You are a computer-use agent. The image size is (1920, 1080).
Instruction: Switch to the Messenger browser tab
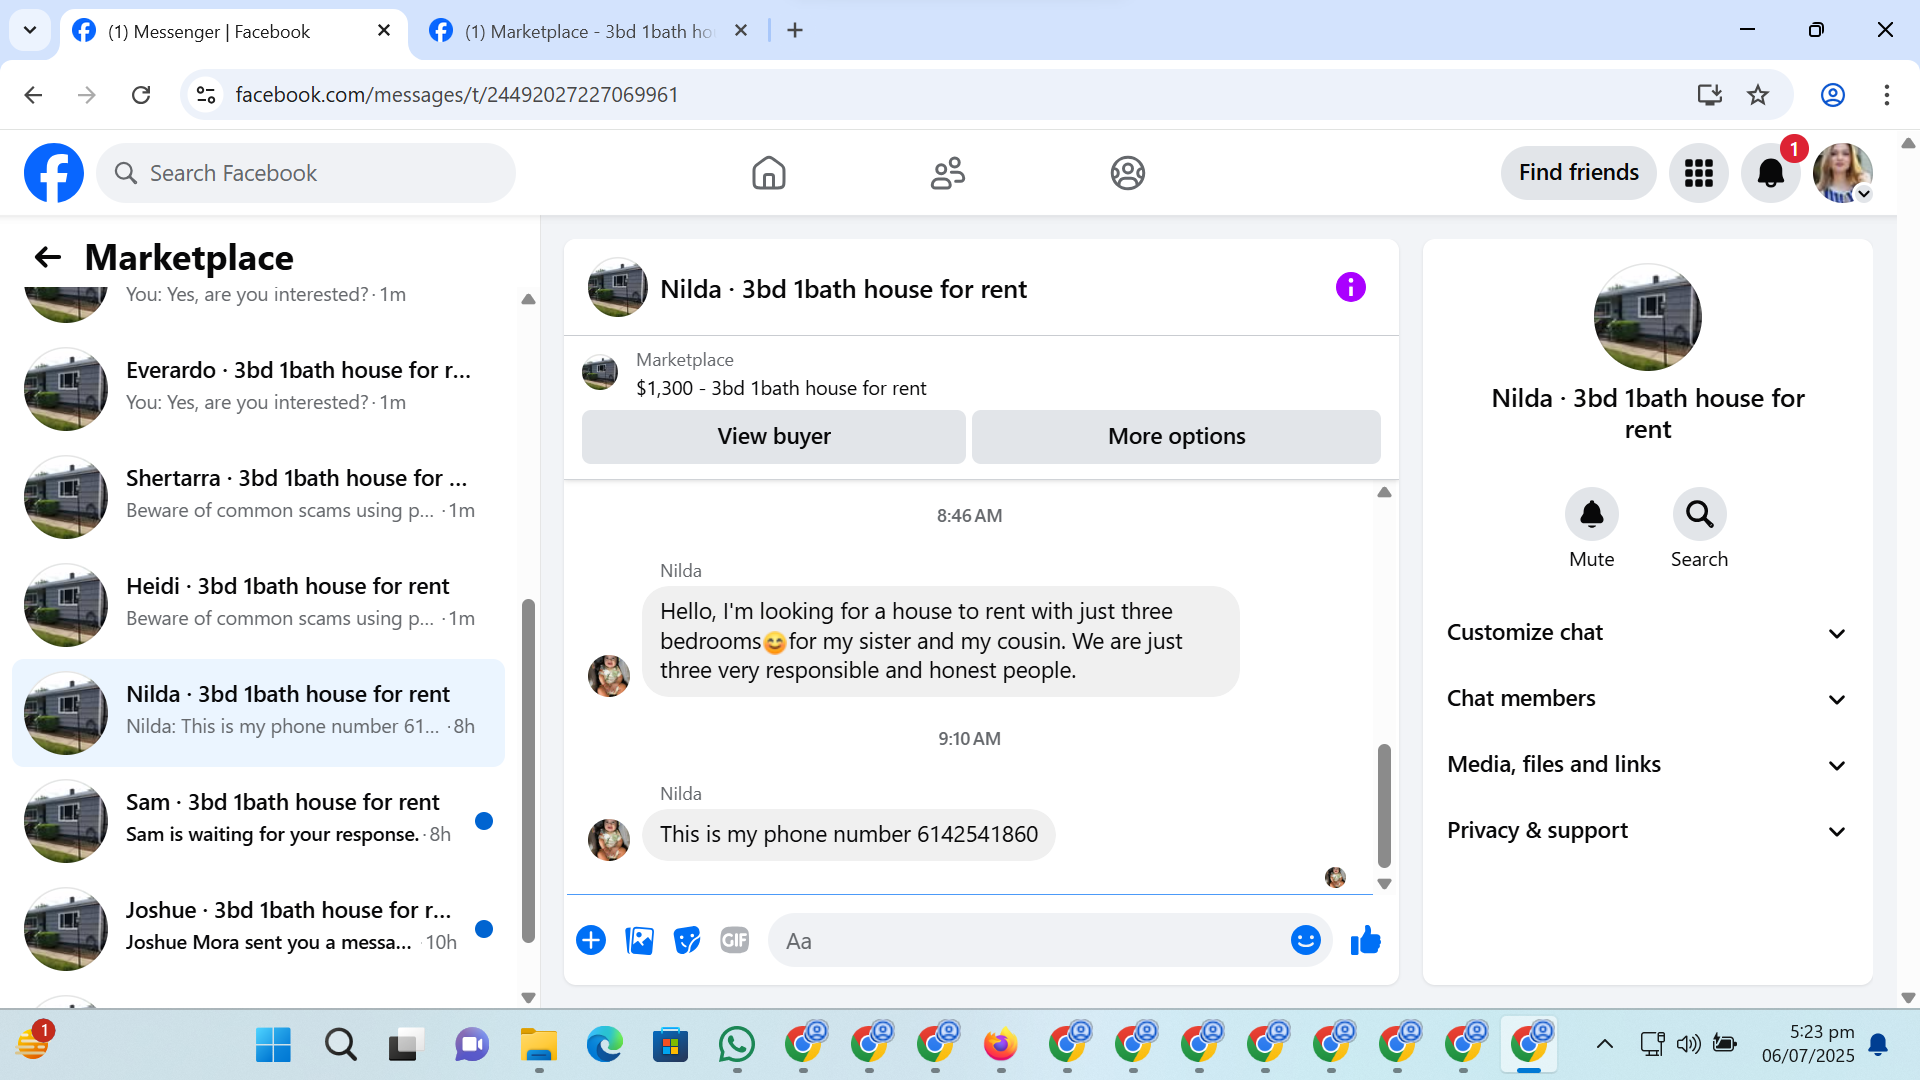pos(234,31)
